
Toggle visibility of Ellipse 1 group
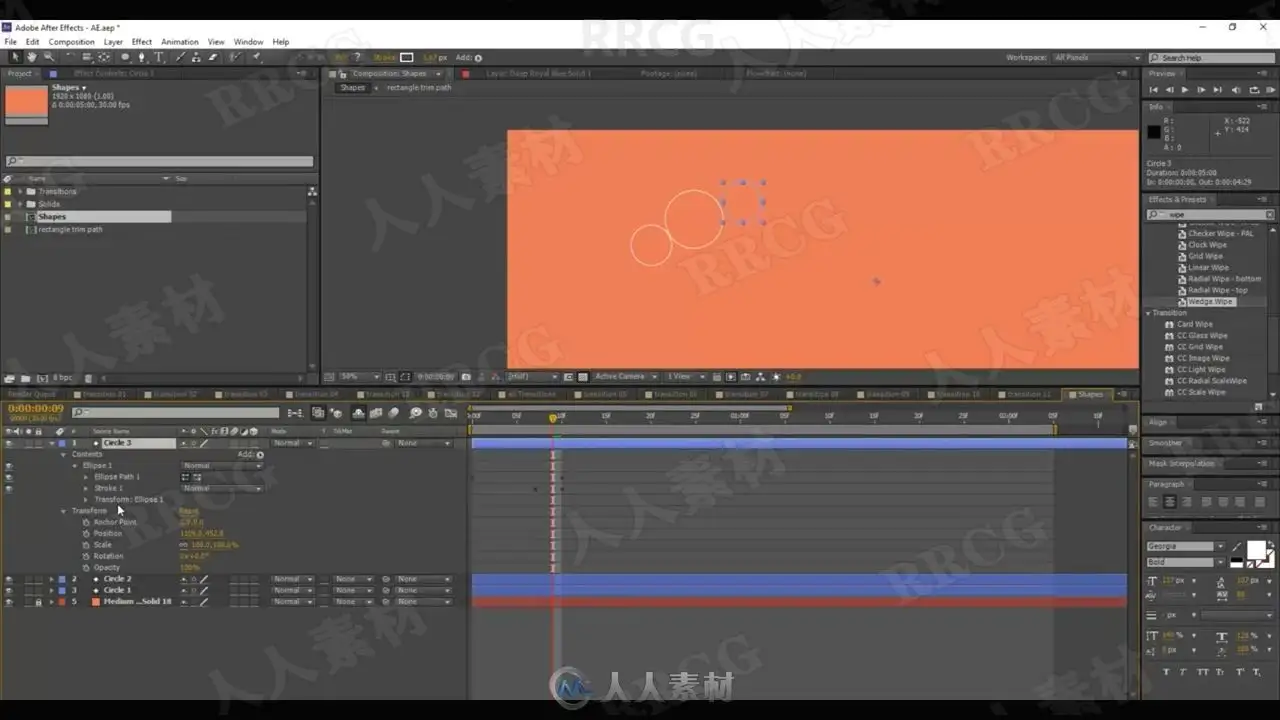pos(9,466)
